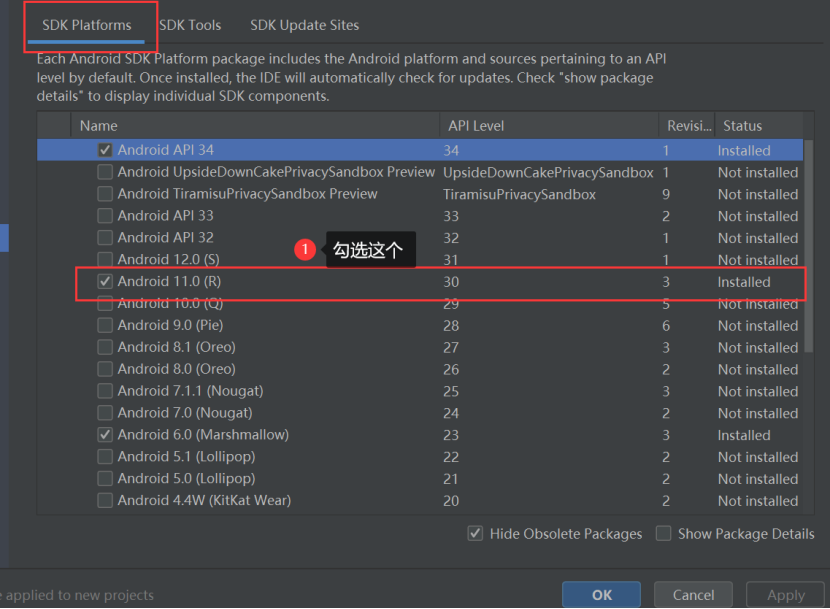The width and height of the screenshot is (830, 609).
Task: Toggle the Android 11.0 (R) checkbox
Action: (105, 281)
